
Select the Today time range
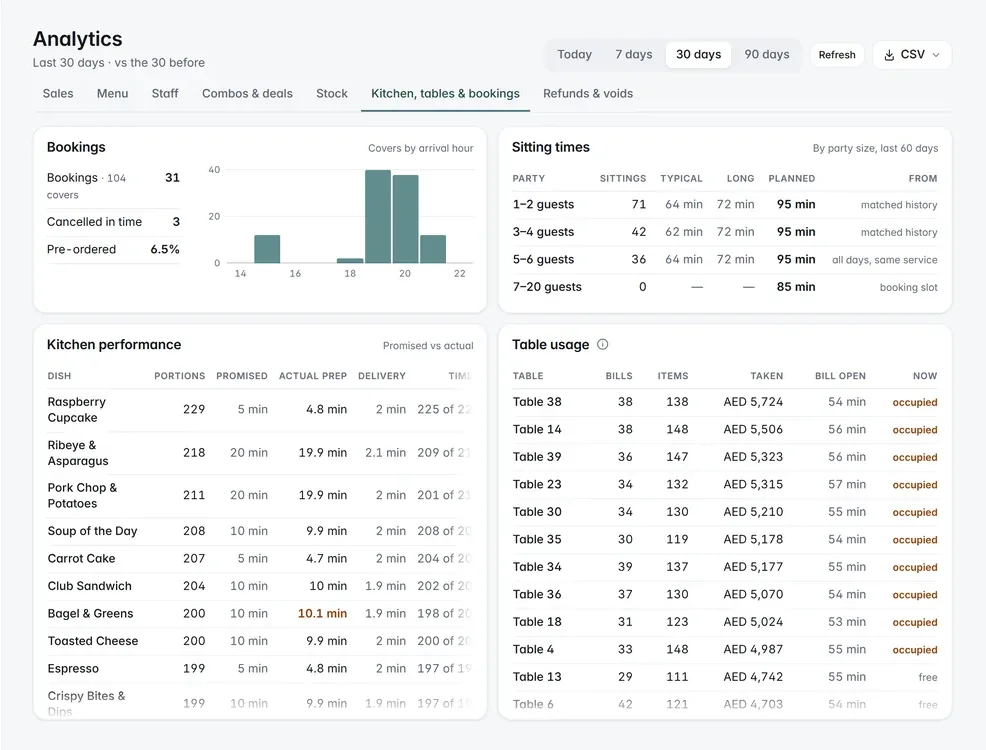(574, 55)
